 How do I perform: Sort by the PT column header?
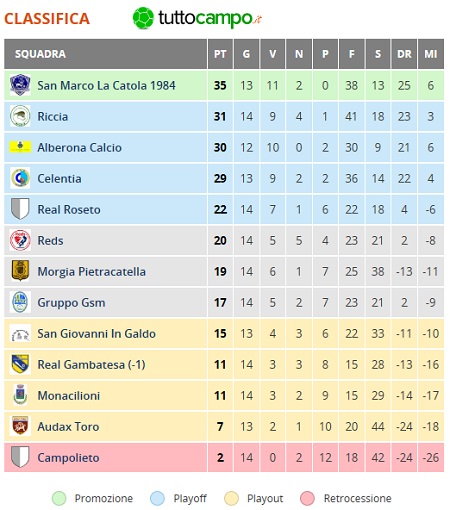(x=220, y=54)
